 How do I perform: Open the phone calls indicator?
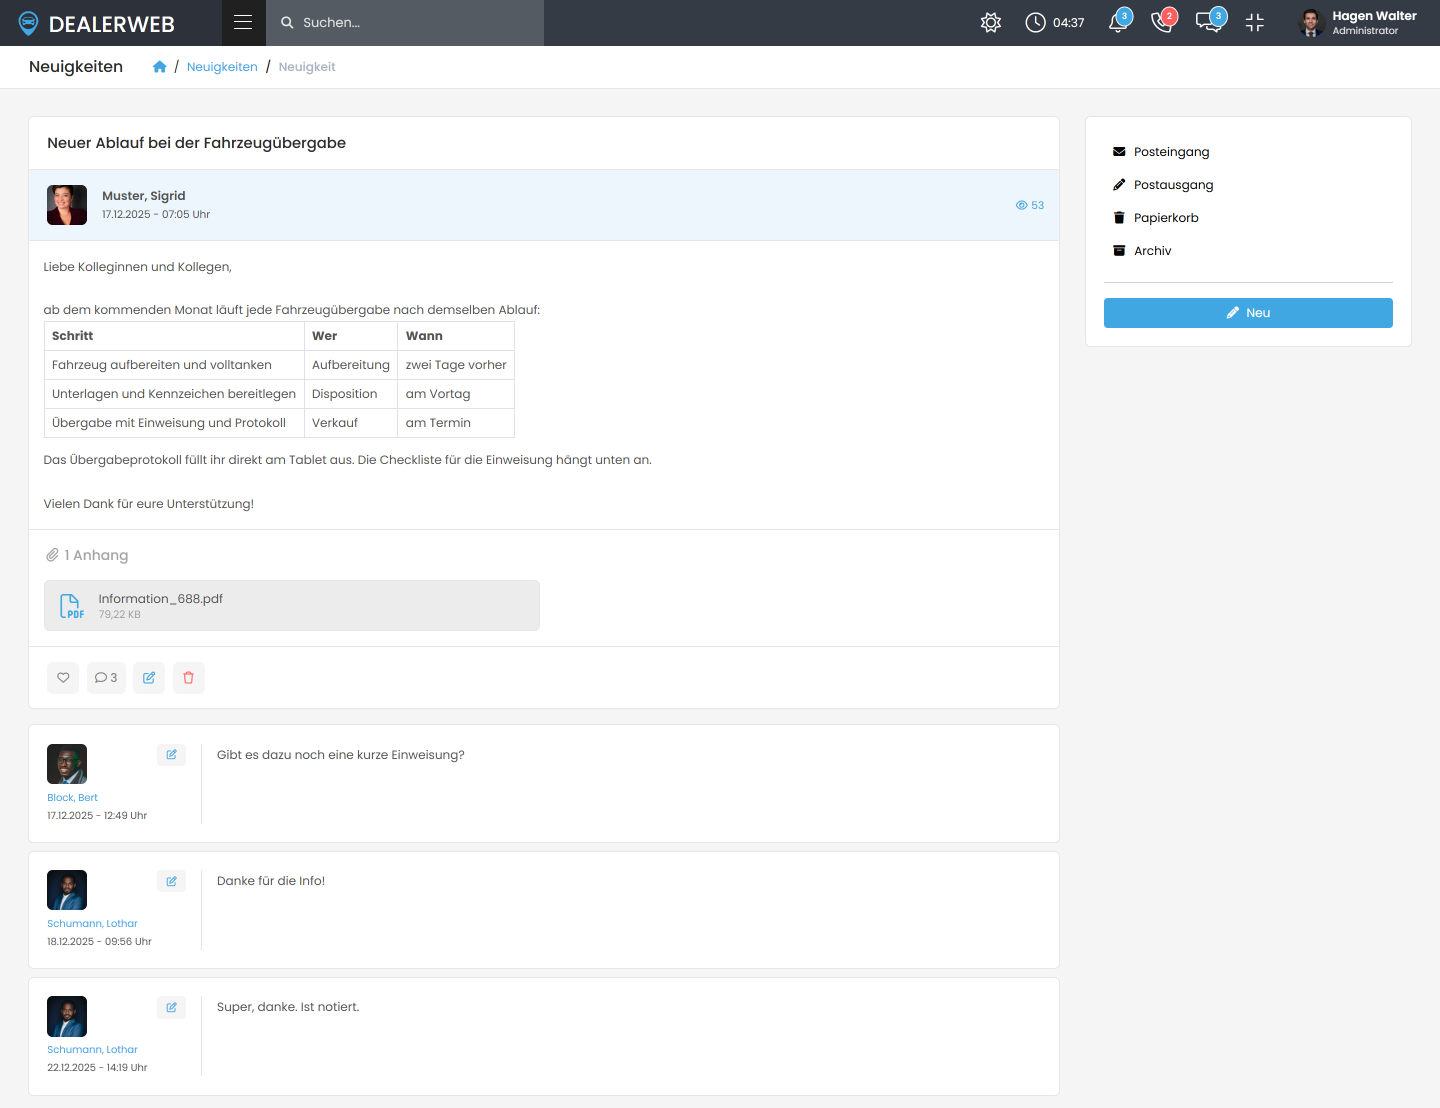[x=1163, y=22]
